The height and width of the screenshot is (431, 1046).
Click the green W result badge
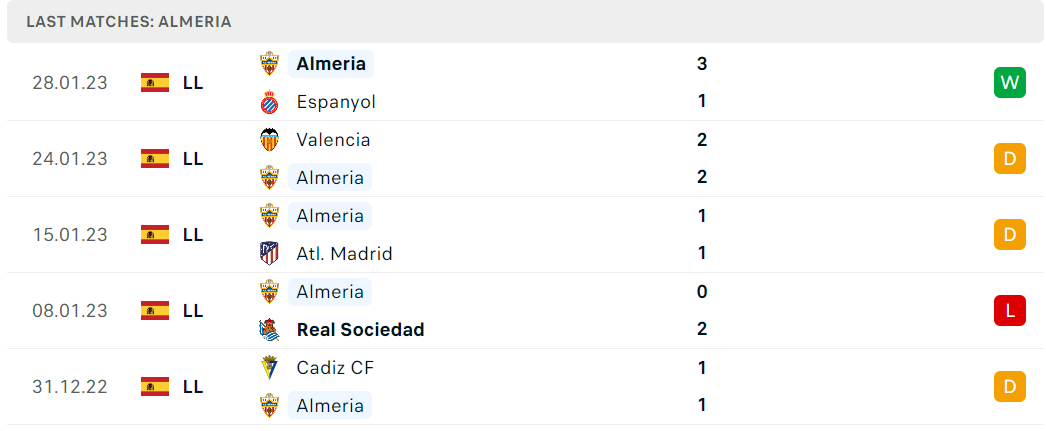point(1009,83)
